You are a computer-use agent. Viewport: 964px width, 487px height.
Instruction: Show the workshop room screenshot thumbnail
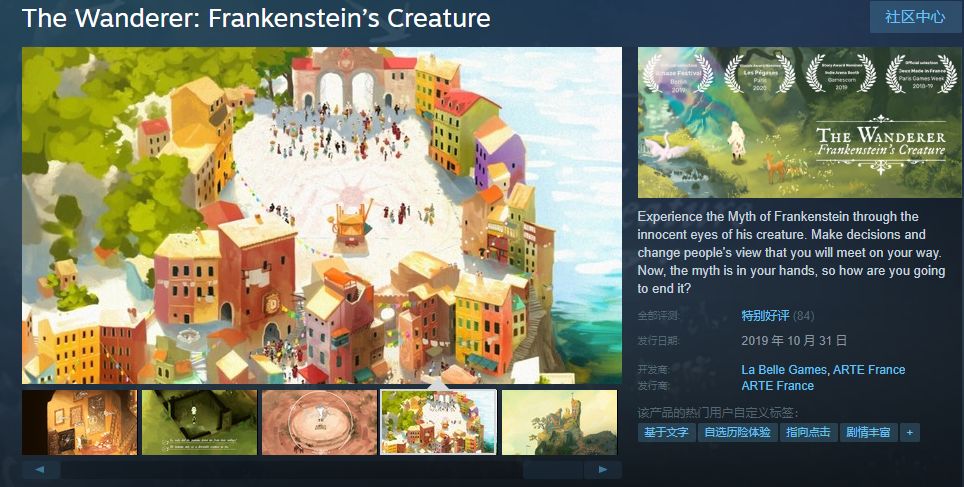click(x=79, y=422)
